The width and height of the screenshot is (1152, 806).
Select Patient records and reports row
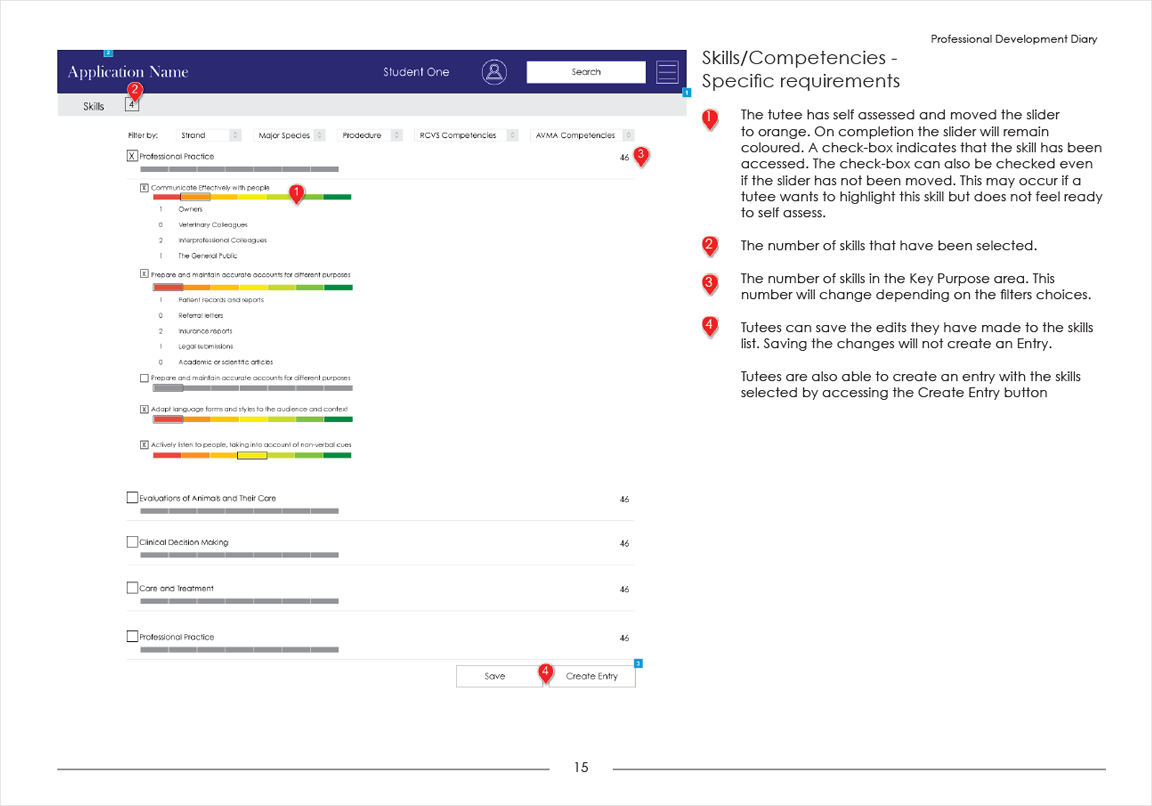tap(212, 300)
